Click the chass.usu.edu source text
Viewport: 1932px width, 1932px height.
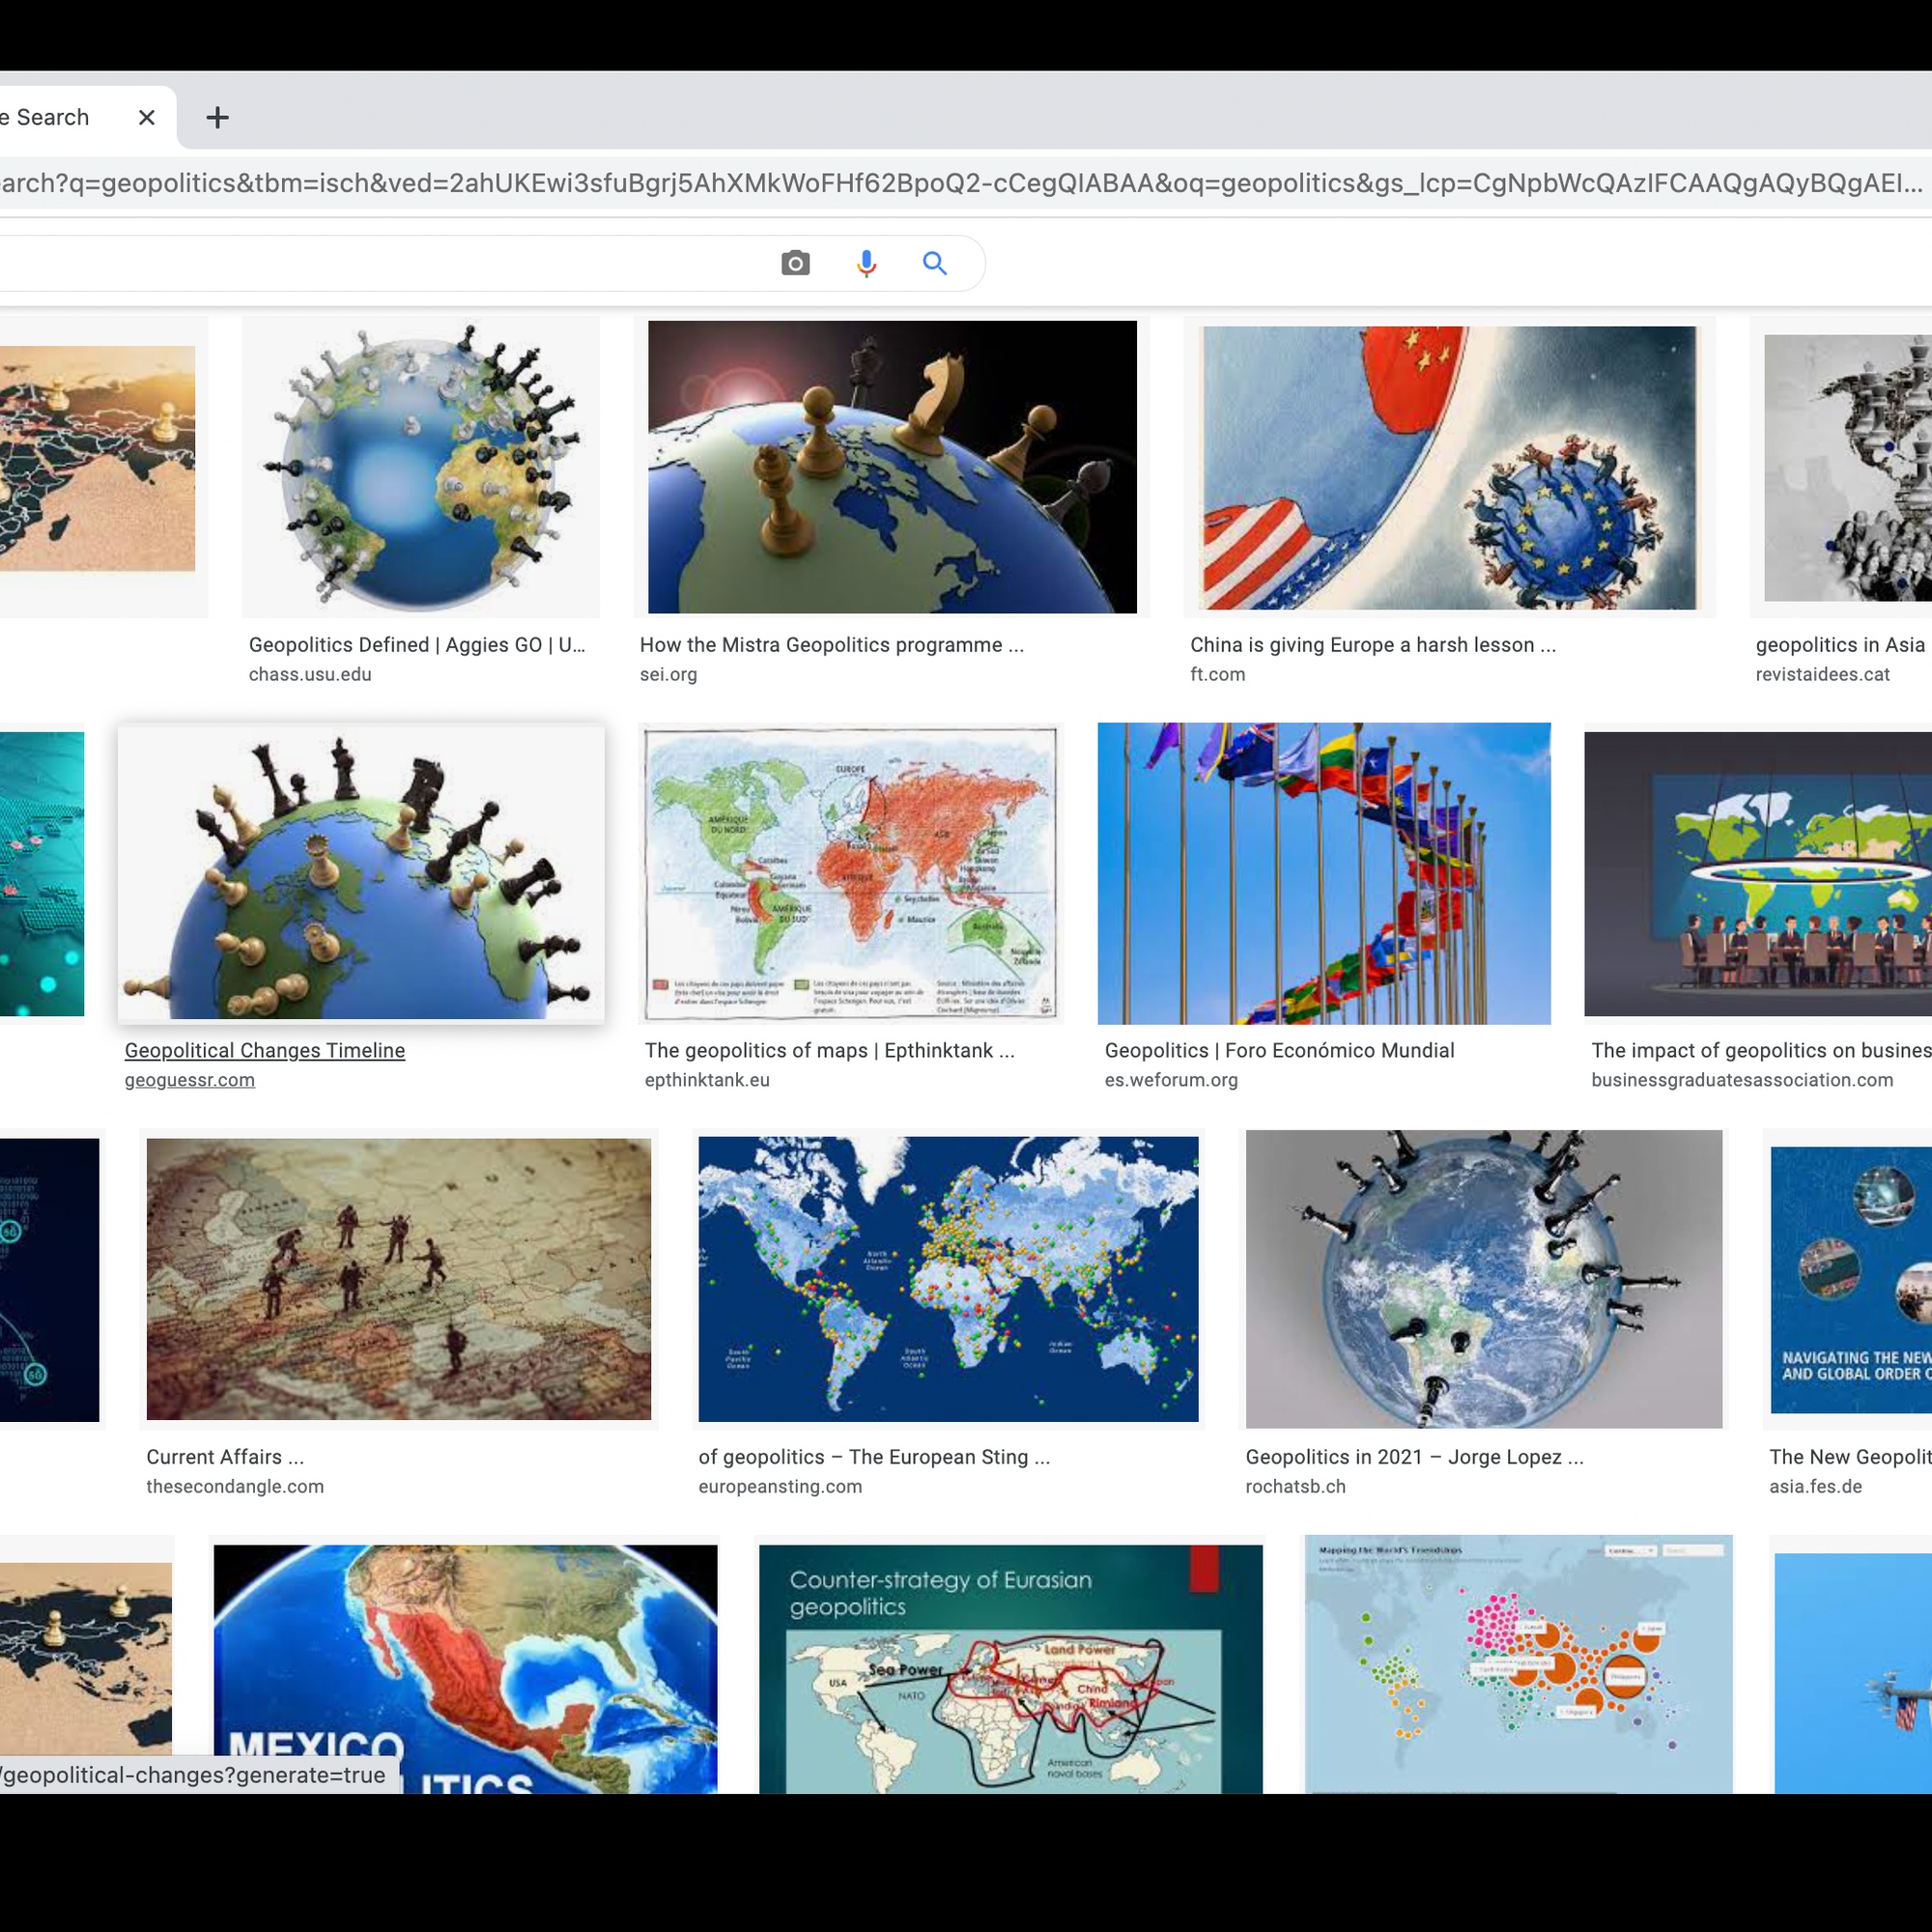(x=310, y=674)
